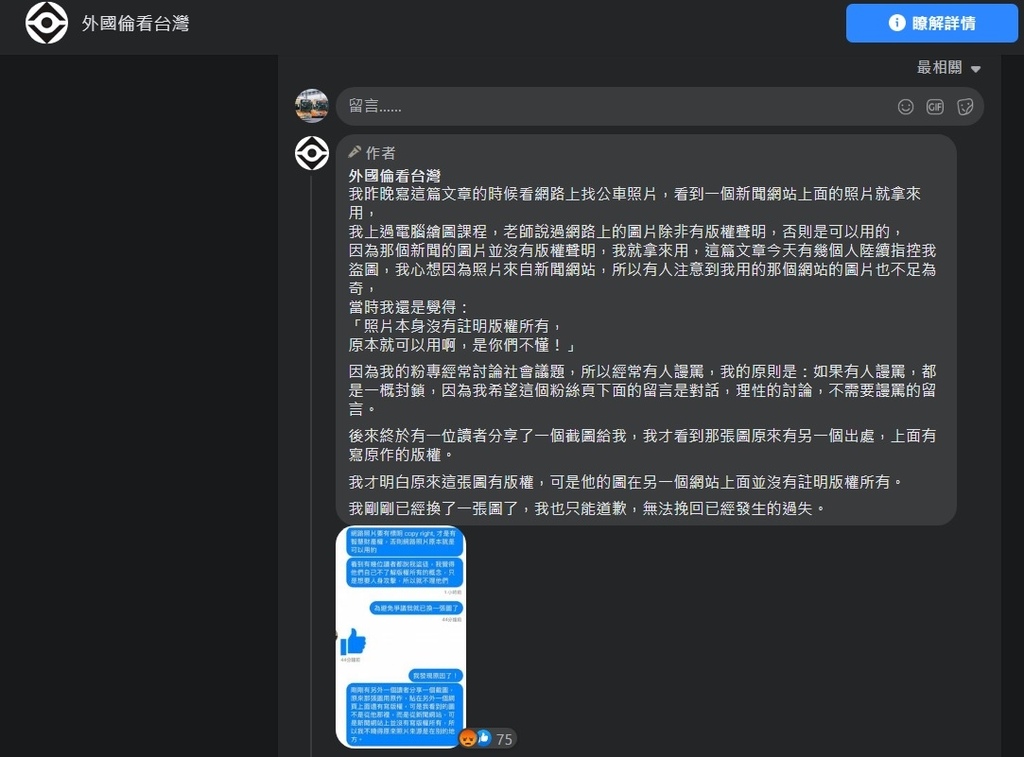
Task: Click the angry reaction emoji icon
Action: [x=468, y=738]
